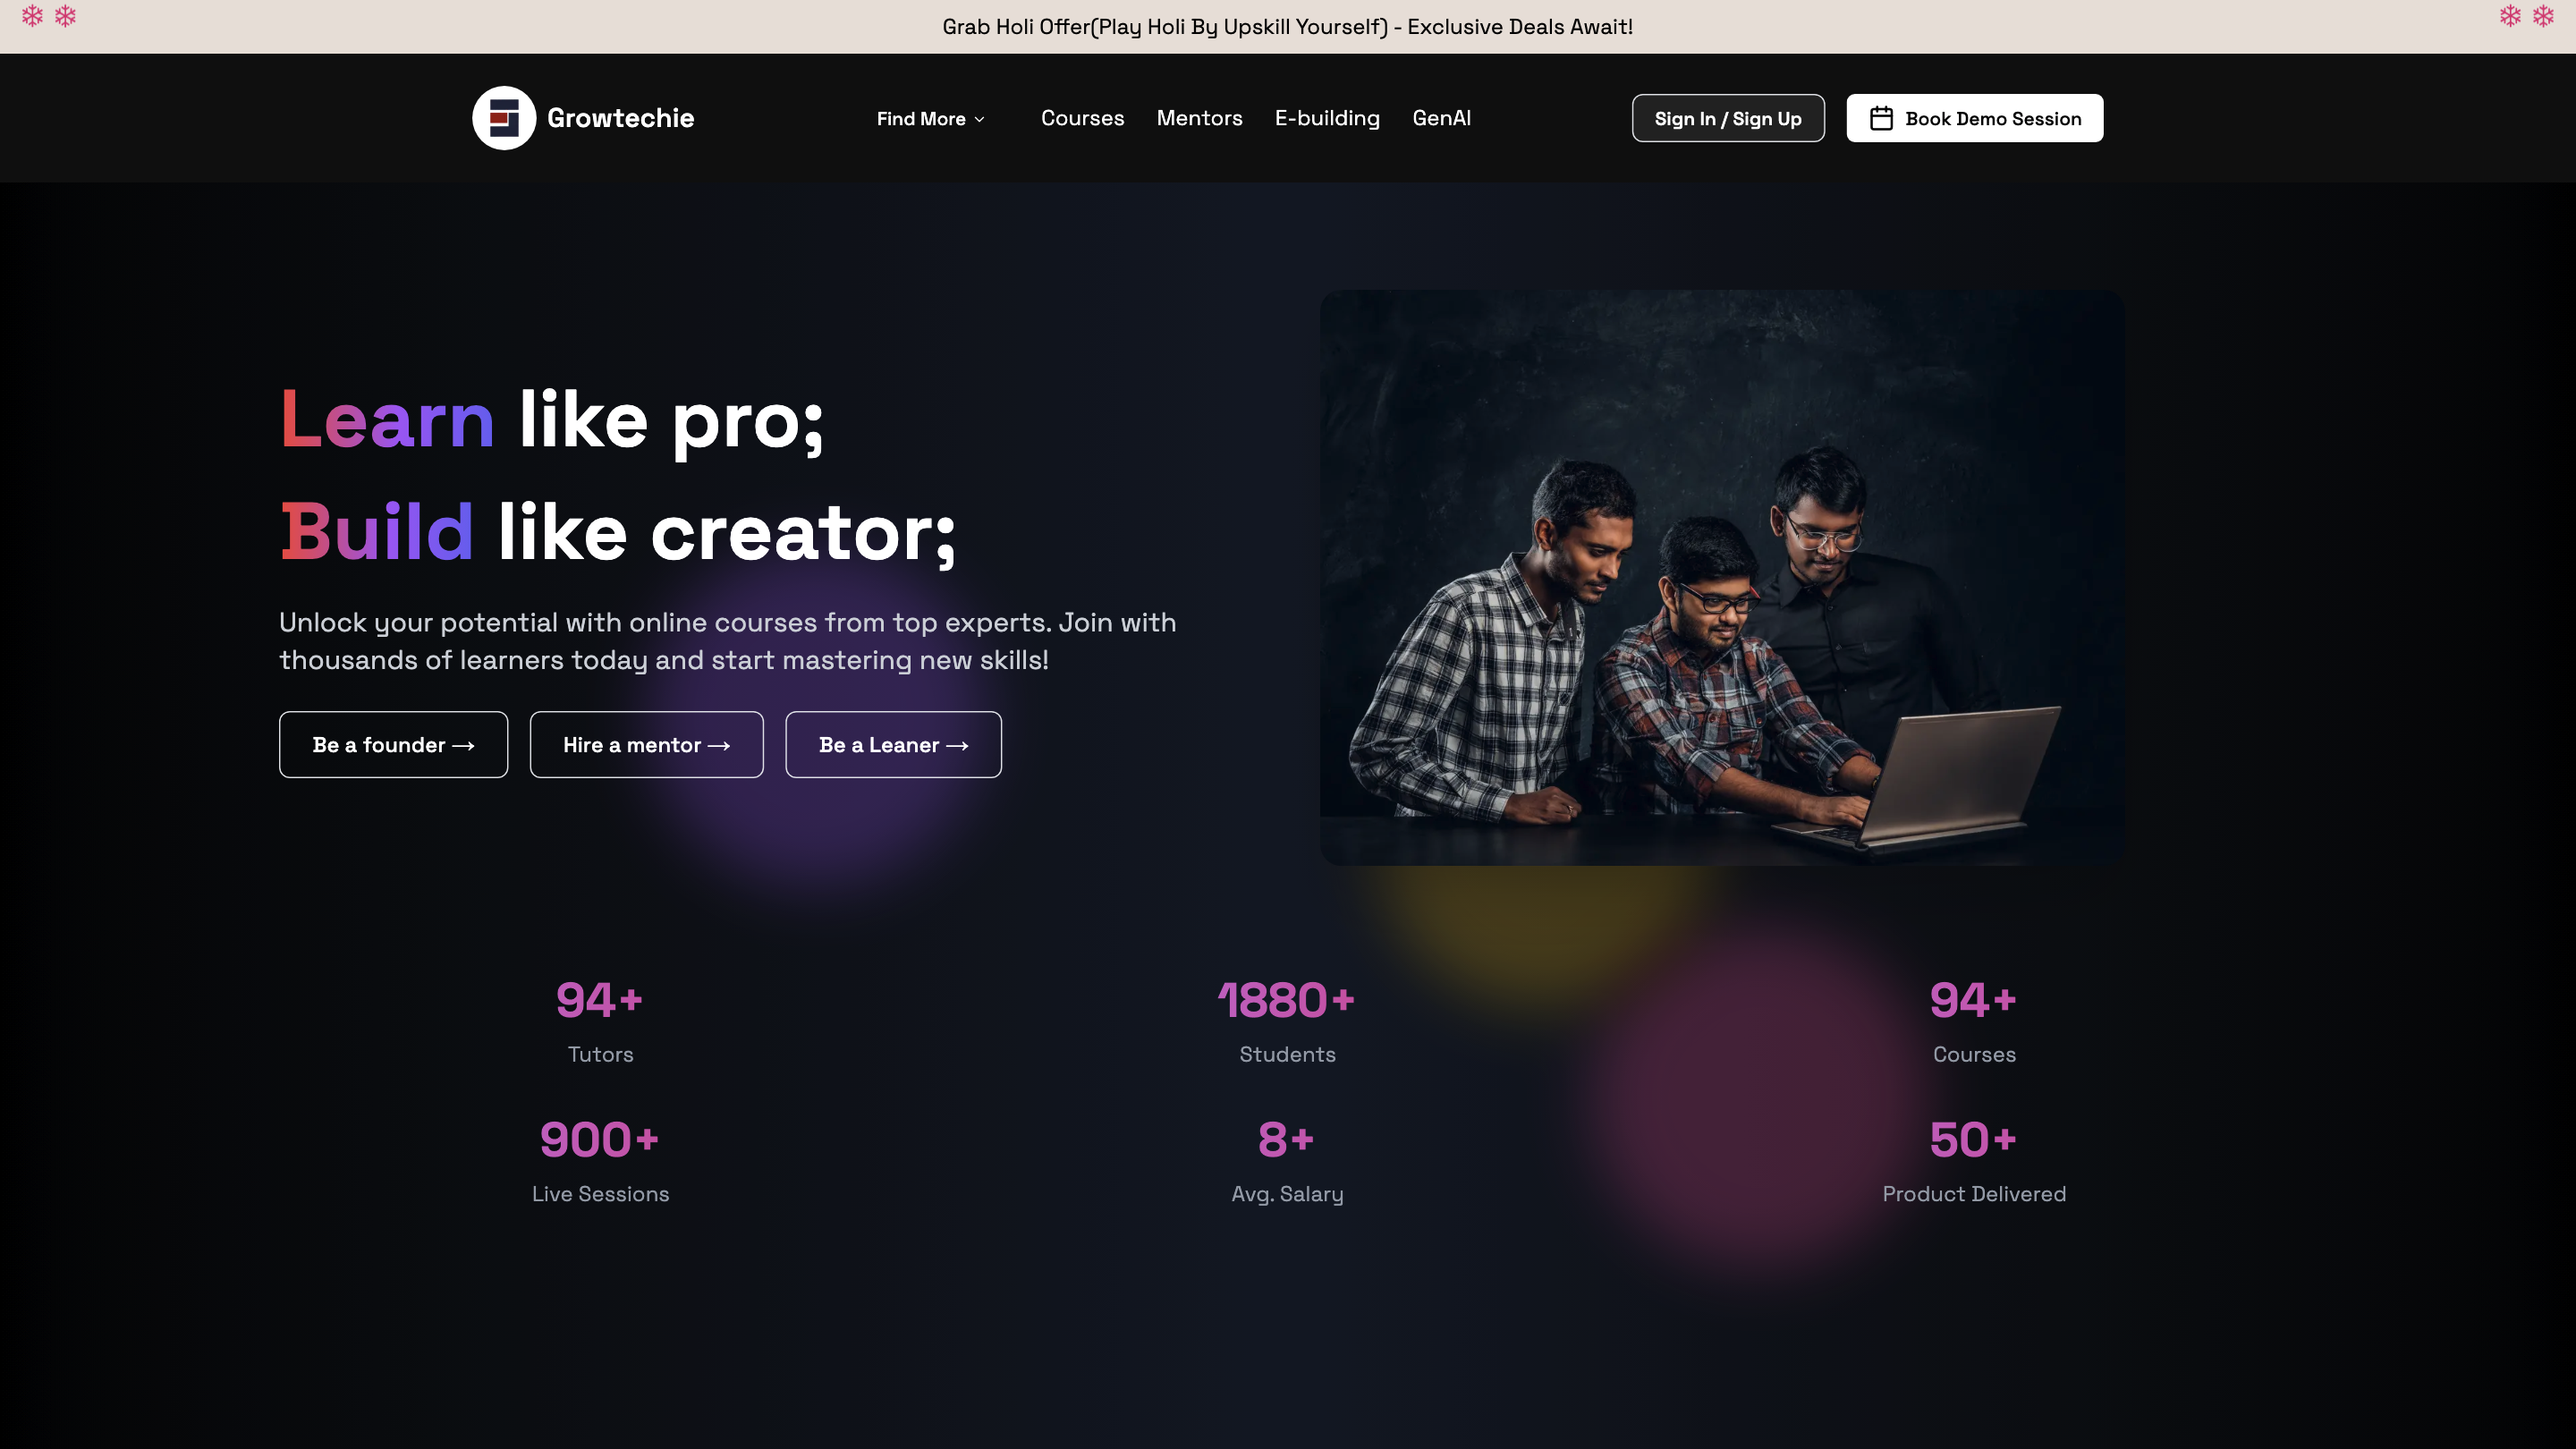Open the Find More dropdown menu
The image size is (2576, 1449).
click(x=931, y=118)
